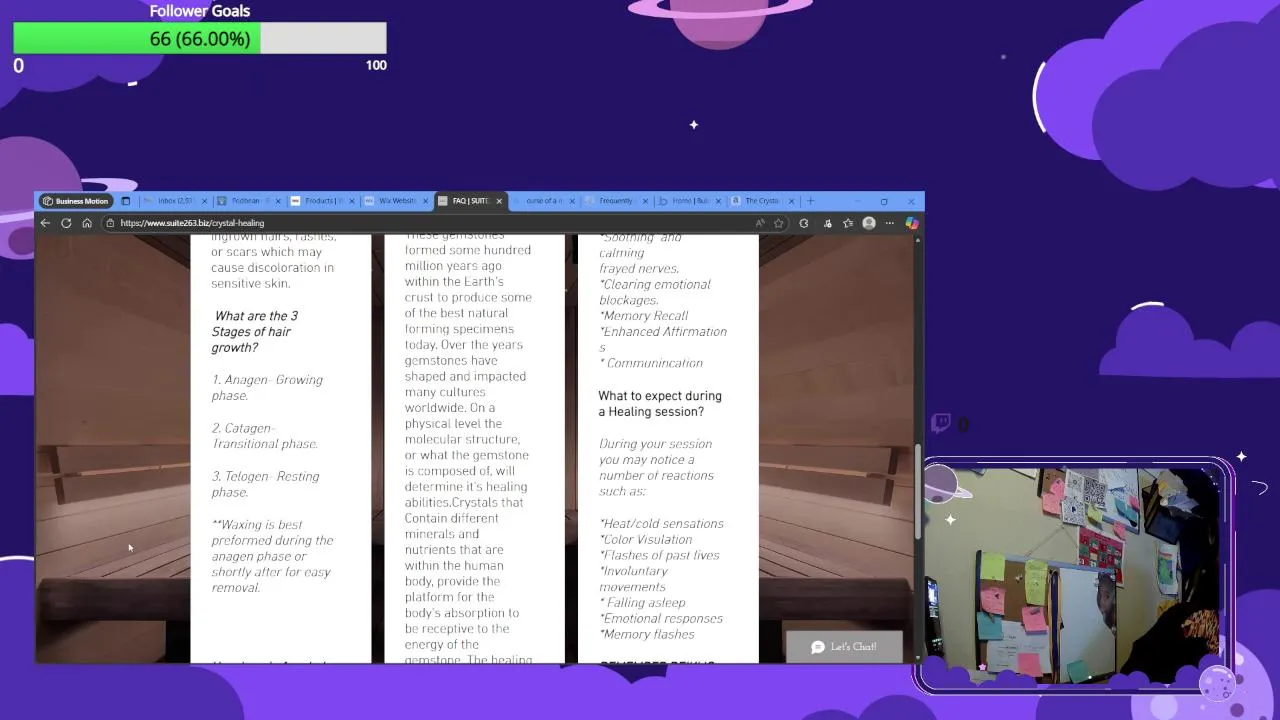Select '*Emotional responses' text
This screenshot has width=1280, height=720.
(661, 618)
